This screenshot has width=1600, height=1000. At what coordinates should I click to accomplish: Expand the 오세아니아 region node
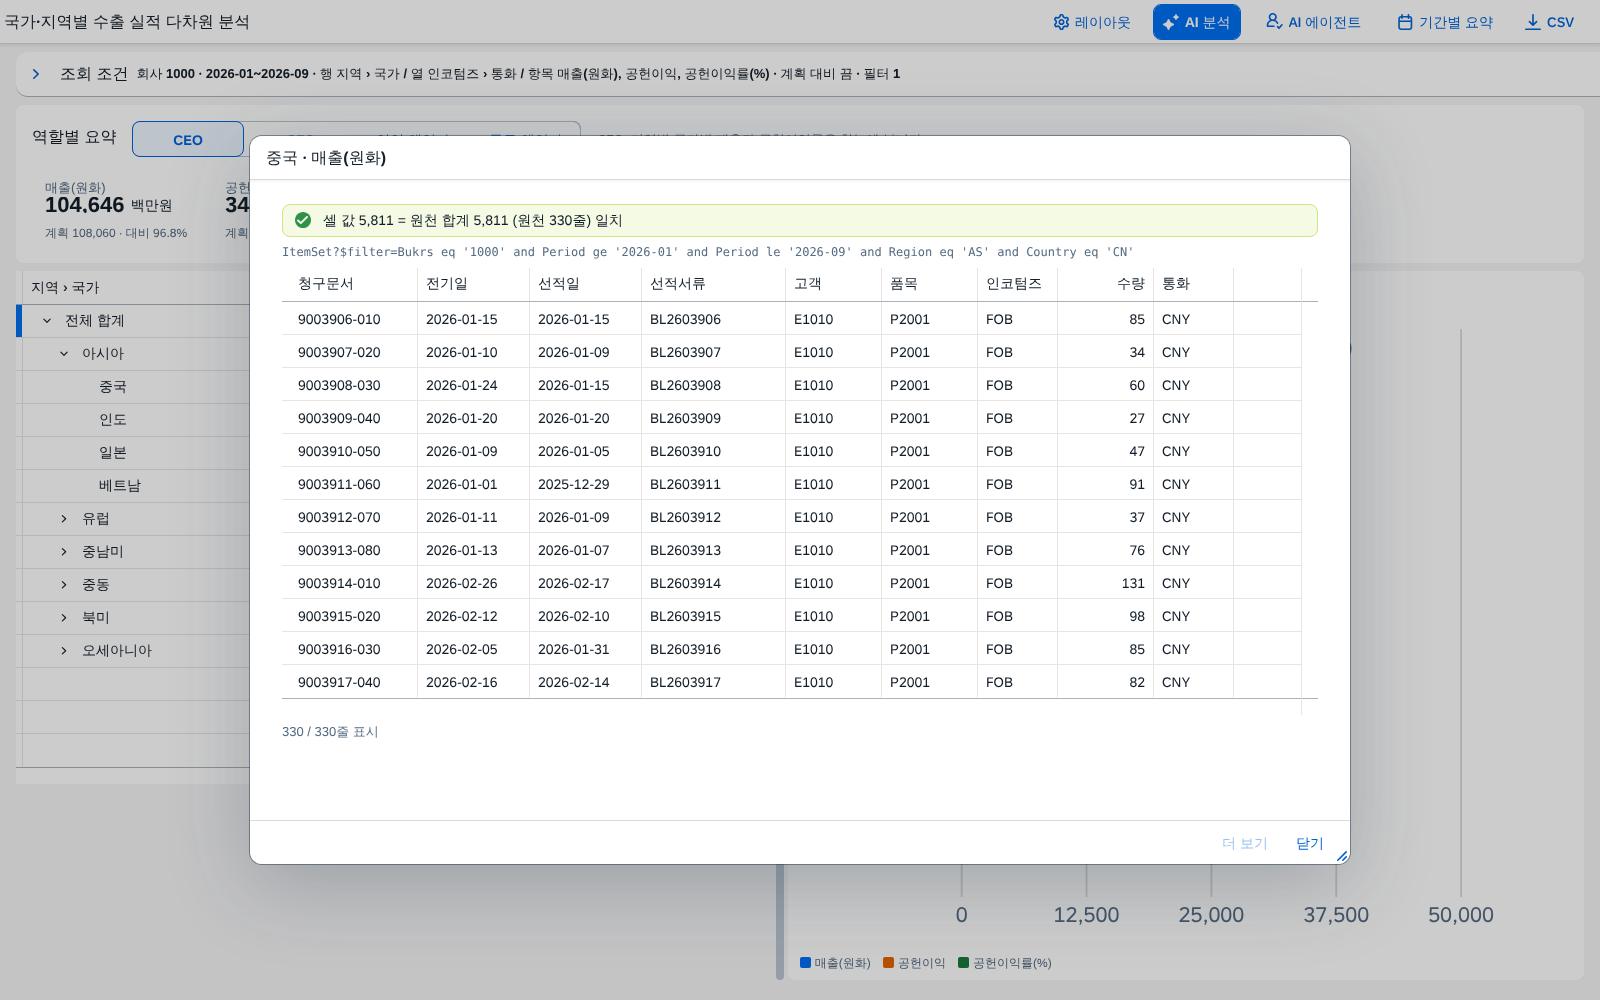(64, 651)
